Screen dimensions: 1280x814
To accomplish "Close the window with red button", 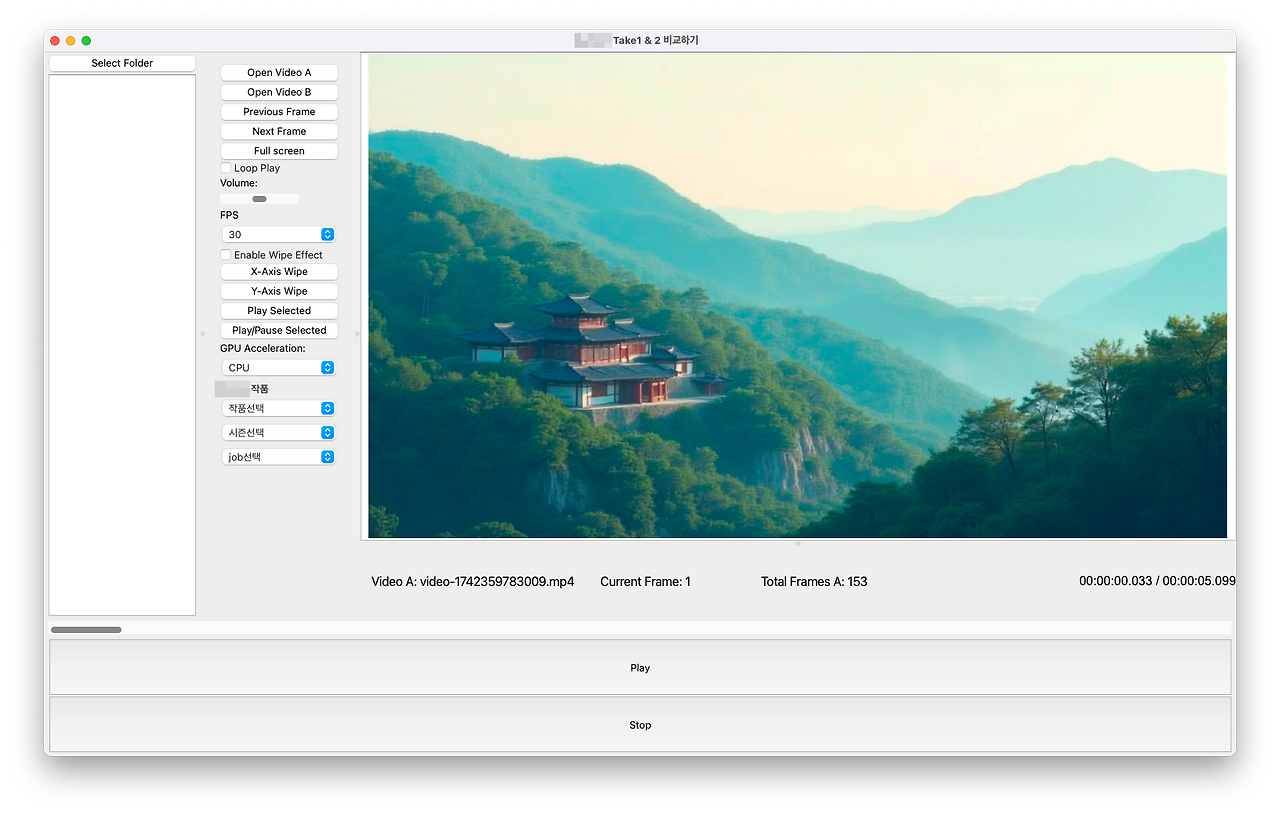I will 55,41.
